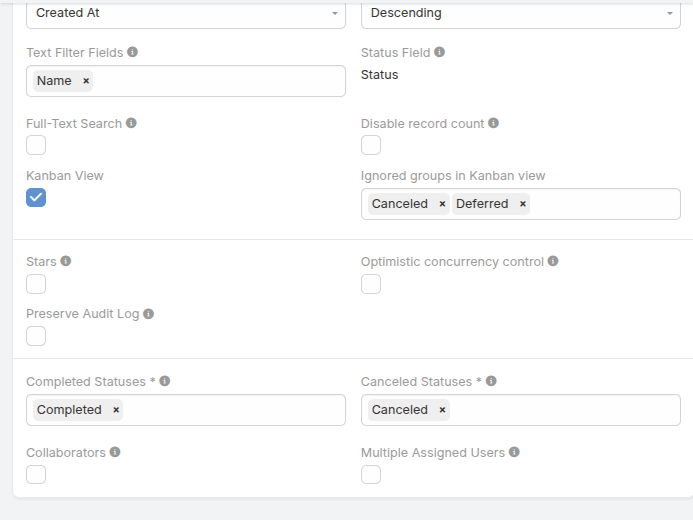Screen dimensions: 693x520
Task: Remove the Name tag from Text Filter Fields
Action: pyautogui.click(x=86, y=81)
